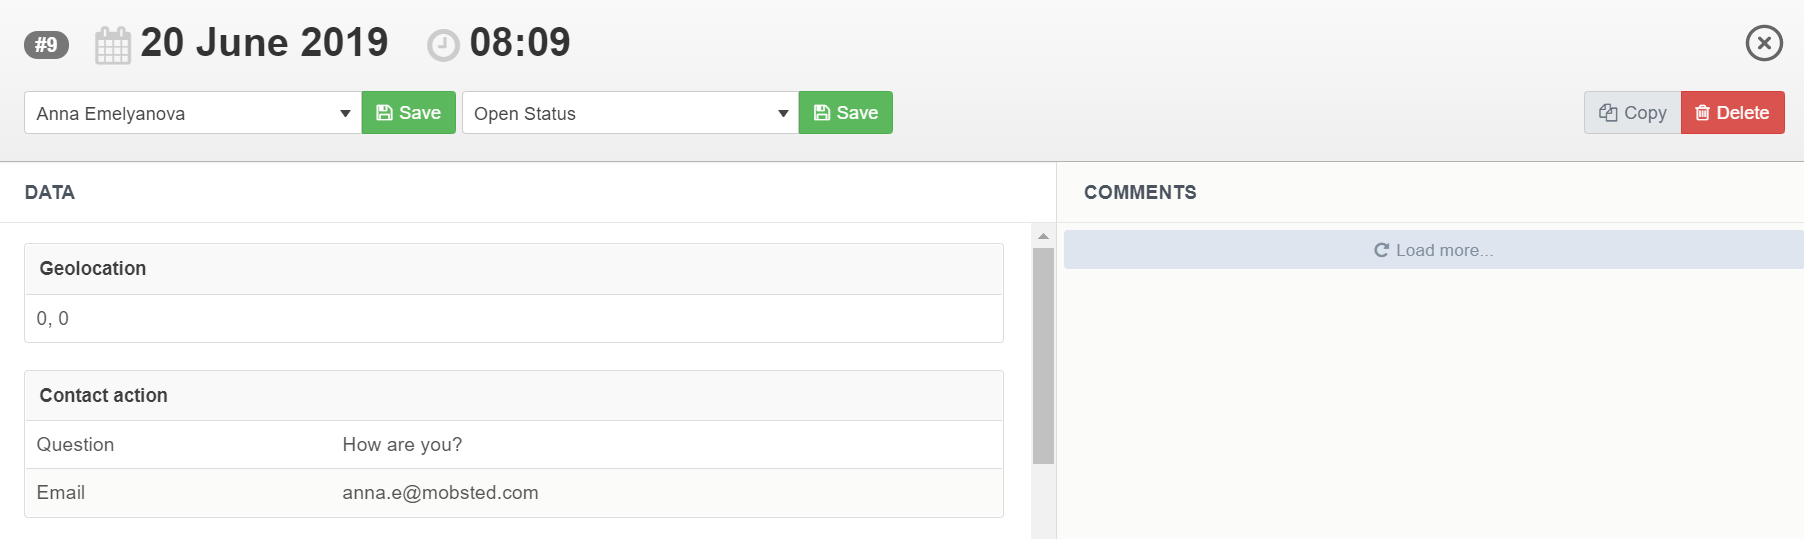Click the clock icon beside 08:09
Image resolution: width=1804 pixels, height=539 pixels.
coord(443,46)
